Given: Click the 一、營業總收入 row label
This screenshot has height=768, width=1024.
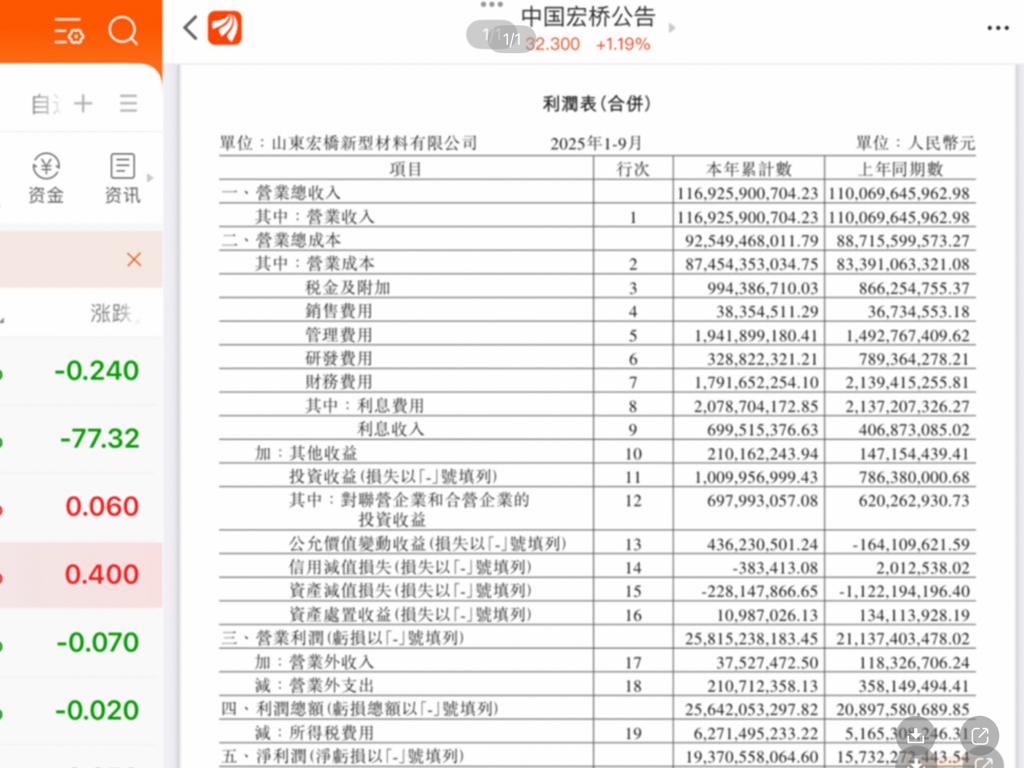Looking at the screenshot, I should click(281, 193).
